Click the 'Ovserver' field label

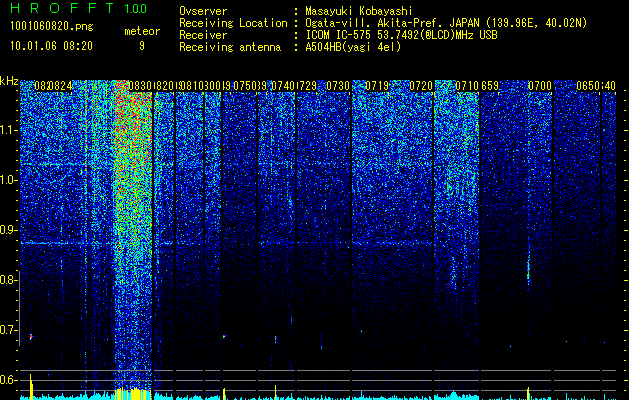203,11
